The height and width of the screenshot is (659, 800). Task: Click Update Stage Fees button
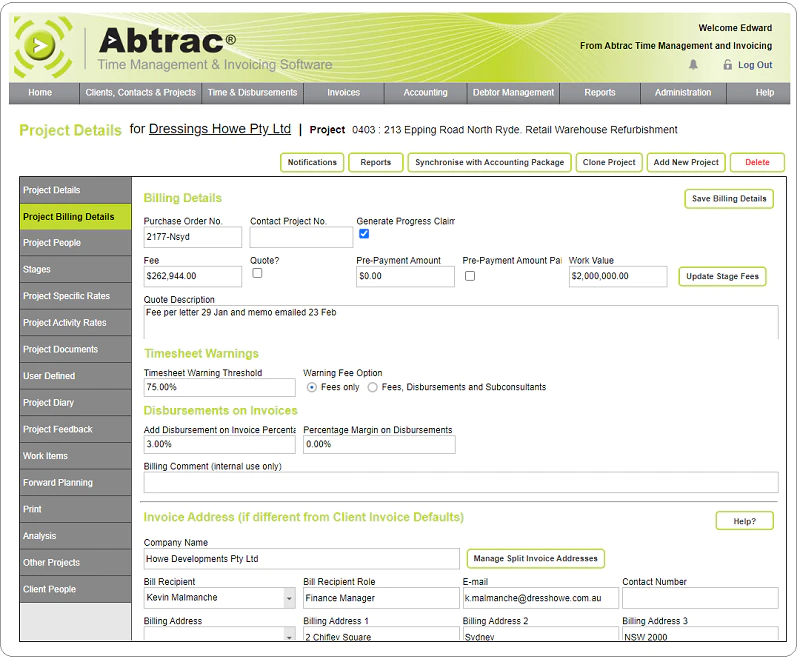722,276
